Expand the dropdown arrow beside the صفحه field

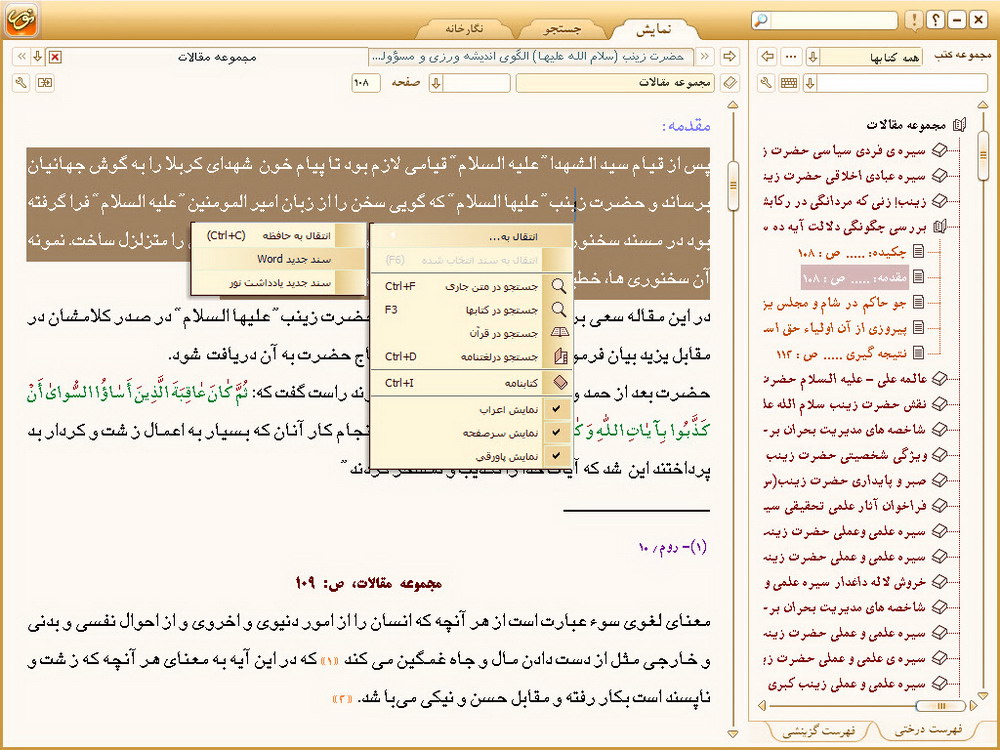click(x=436, y=83)
